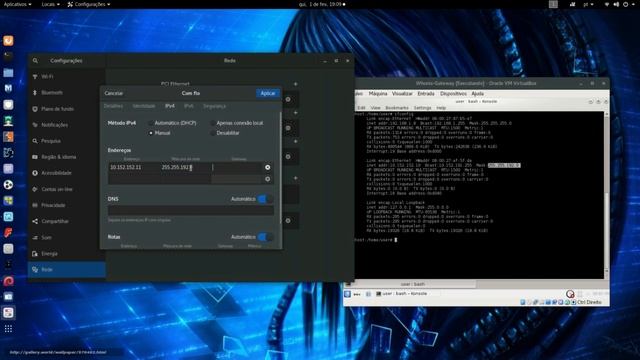Open Compartilhar settings panel

(x=67, y=221)
